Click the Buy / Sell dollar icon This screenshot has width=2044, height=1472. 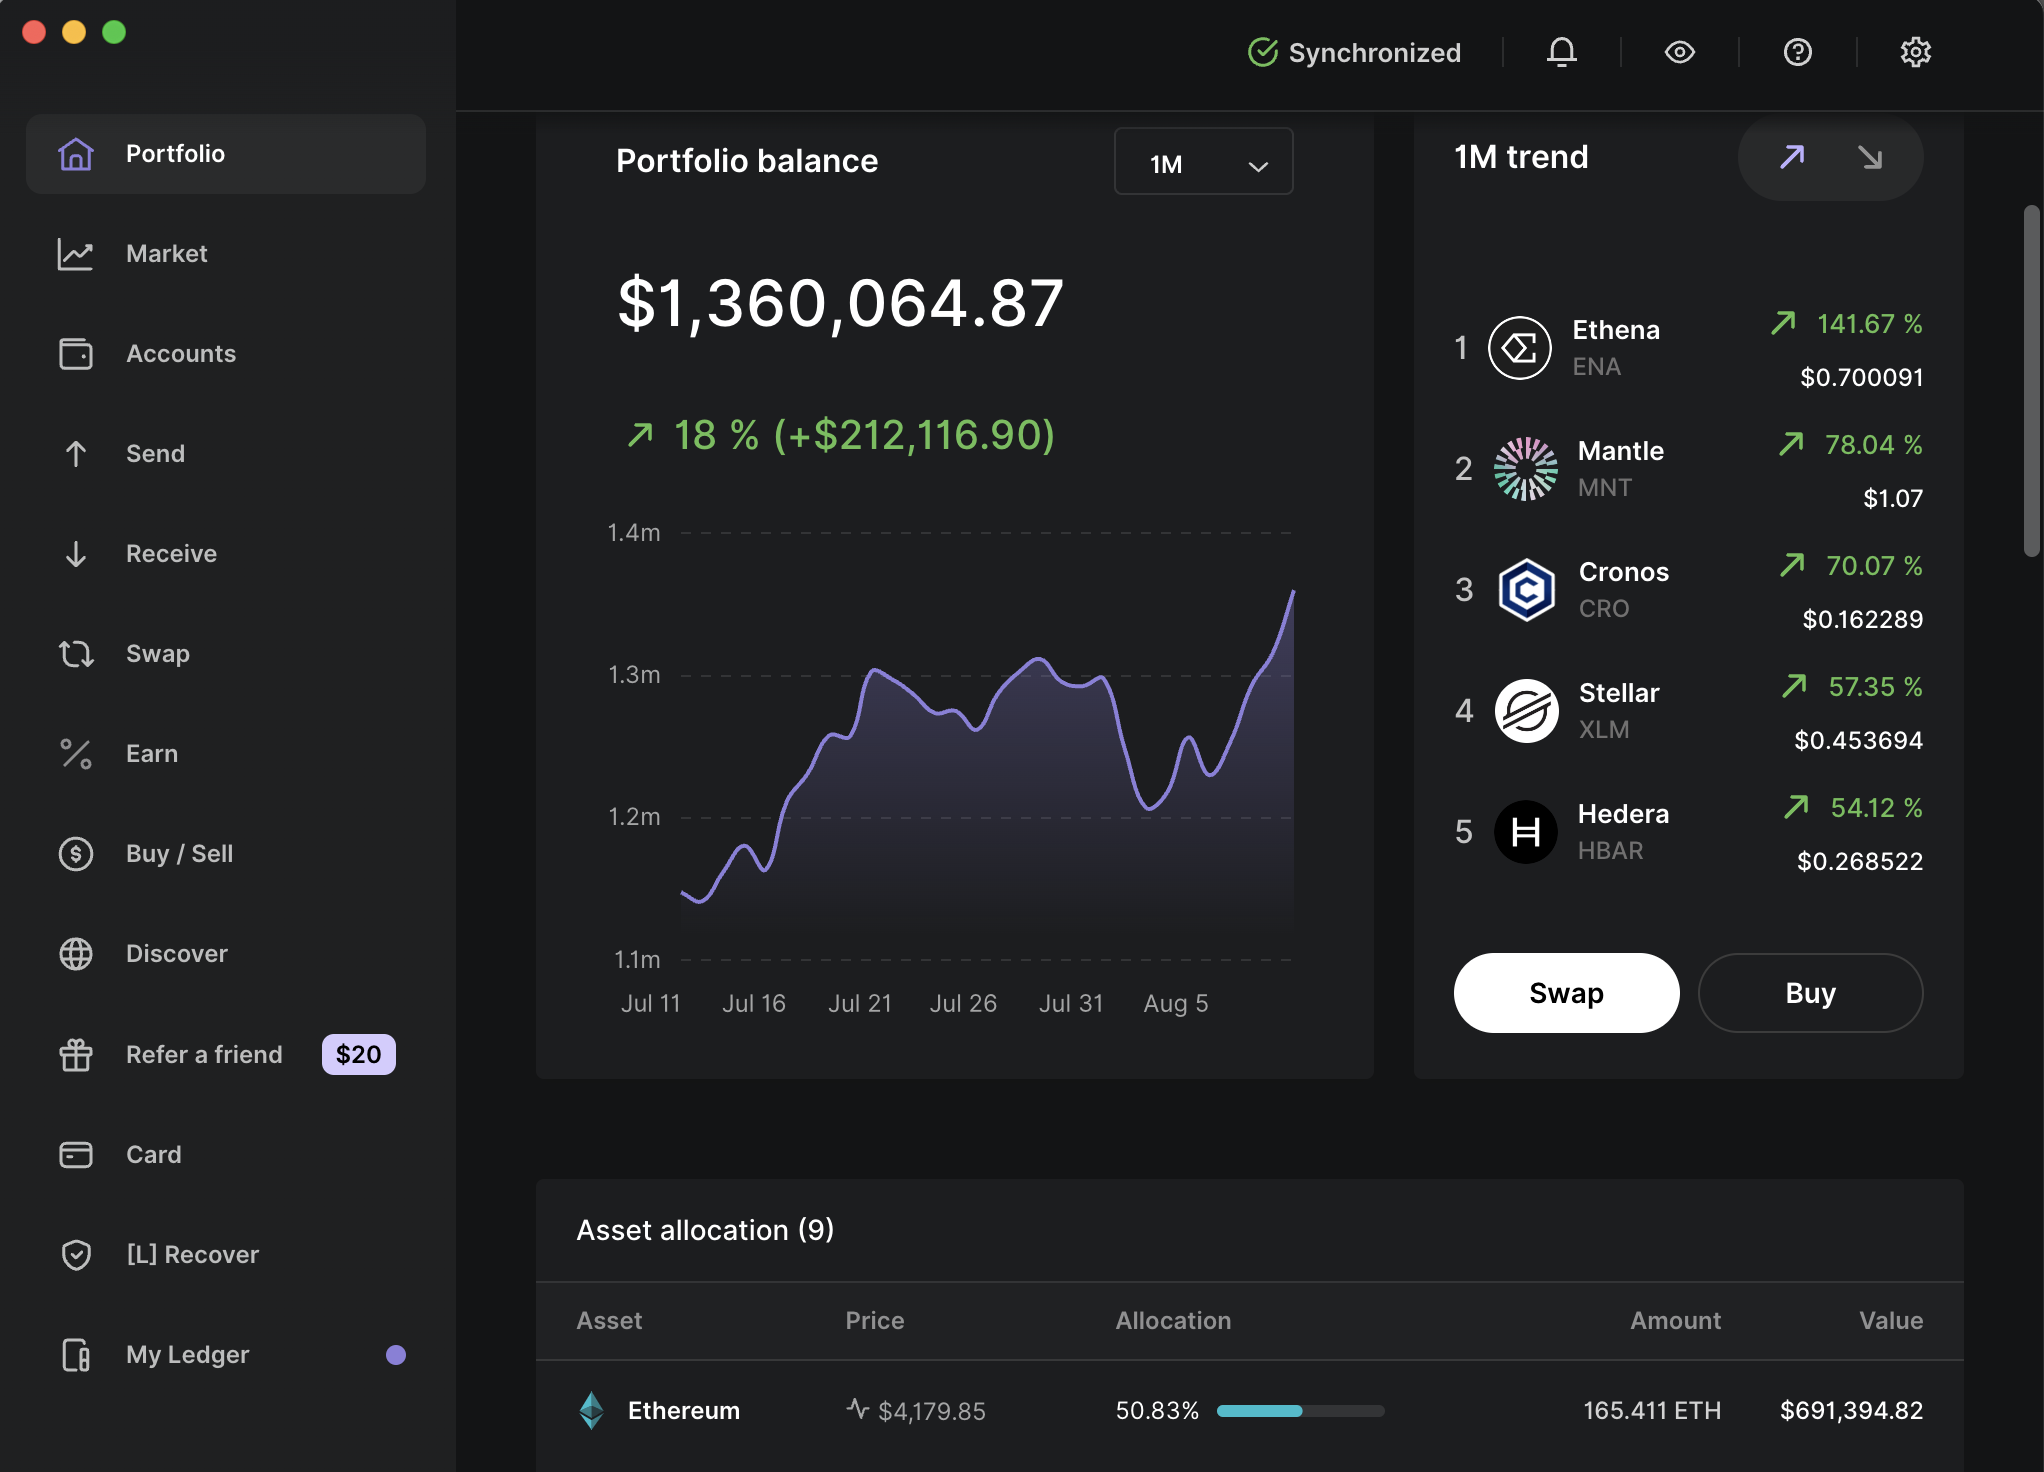pyautogui.click(x=76, y=854)
